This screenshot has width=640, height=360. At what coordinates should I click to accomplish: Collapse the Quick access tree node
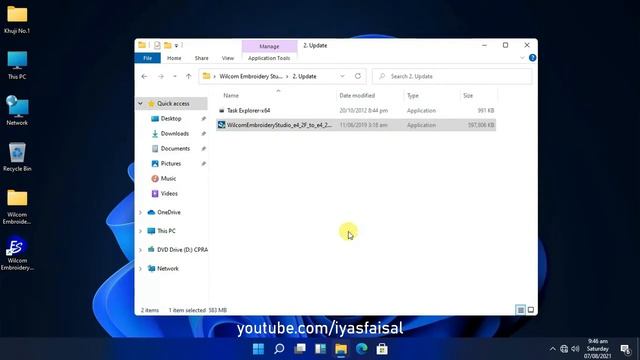click(x=140, y=104)
